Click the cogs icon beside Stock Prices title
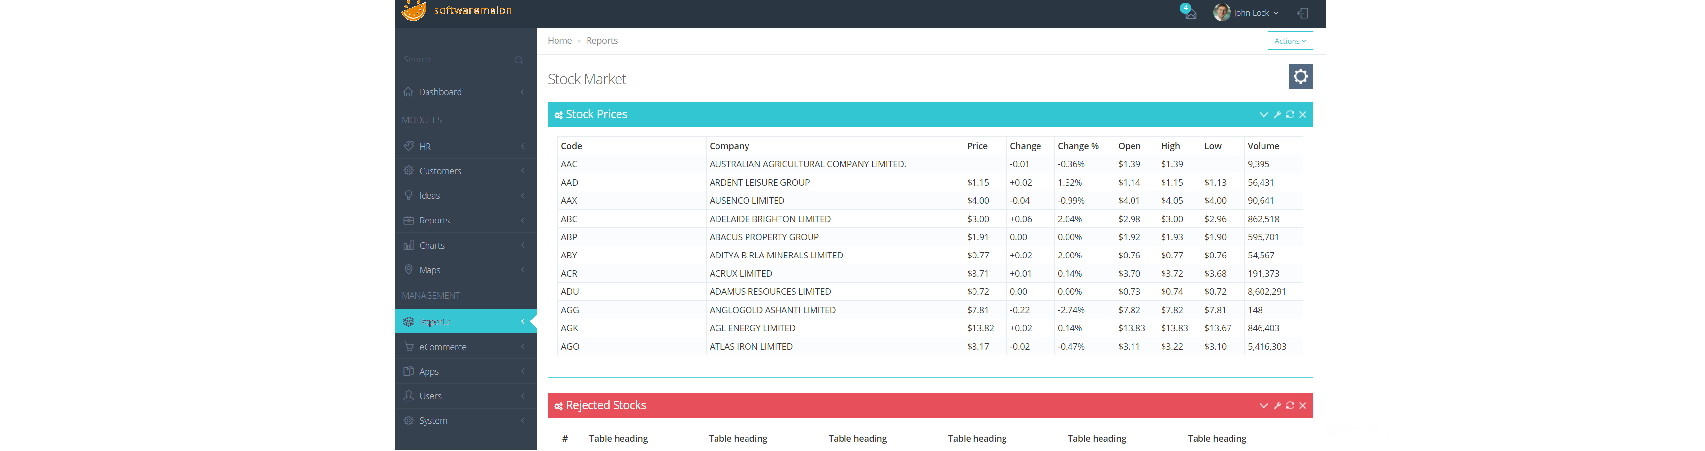The image size is (1705, 451). coord(559,115)
